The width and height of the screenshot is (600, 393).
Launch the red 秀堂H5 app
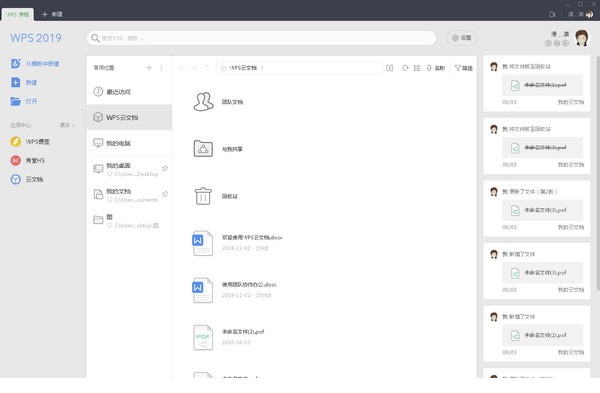[x=16, y=160]
